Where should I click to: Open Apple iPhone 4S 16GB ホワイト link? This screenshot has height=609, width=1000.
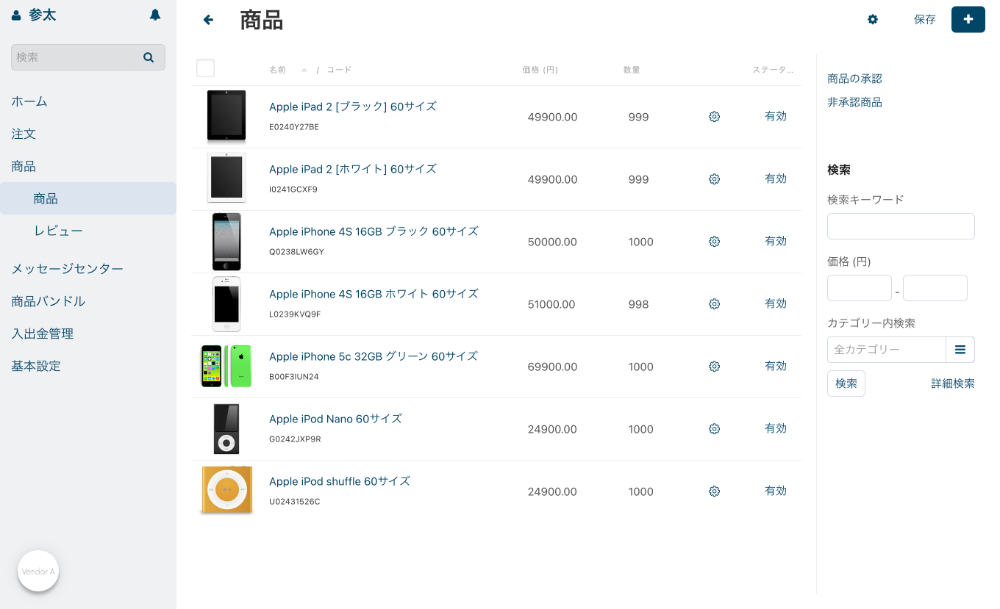pyautogui.click(x=374, y=294)
